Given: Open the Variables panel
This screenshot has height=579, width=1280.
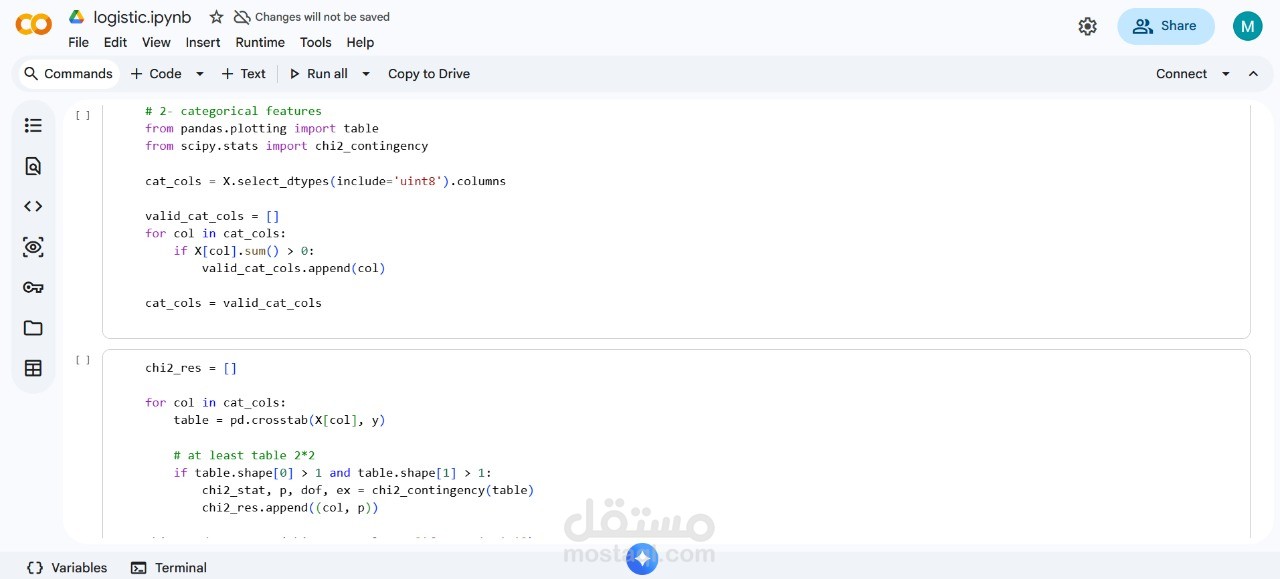Looking at the screenshot, I should click(x=67, y=568).
